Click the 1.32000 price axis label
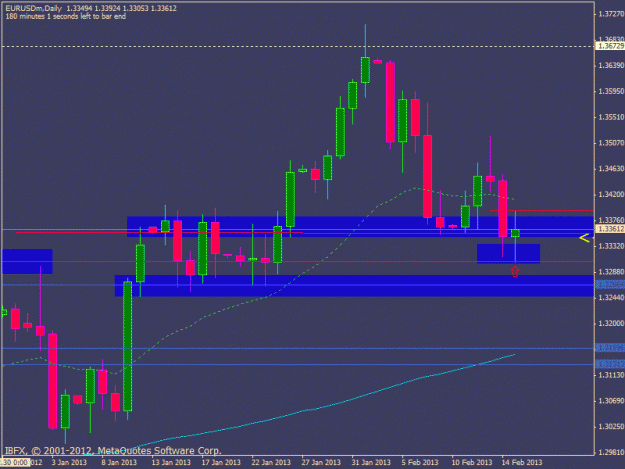Screen dimensions: 625x469 611,323
